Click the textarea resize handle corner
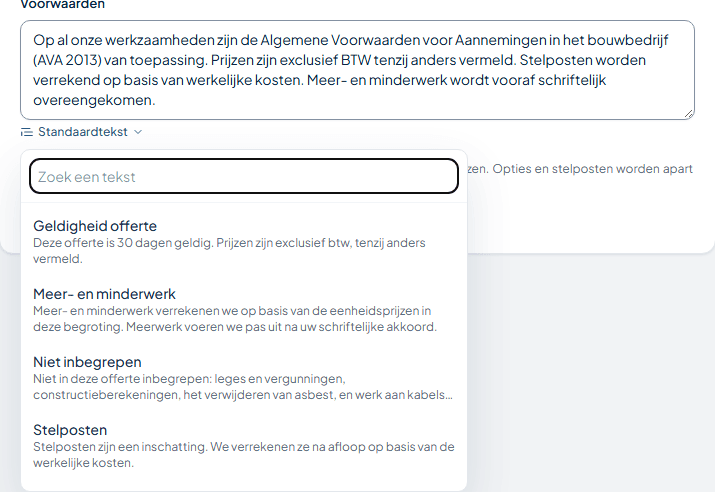 [689, 114]
